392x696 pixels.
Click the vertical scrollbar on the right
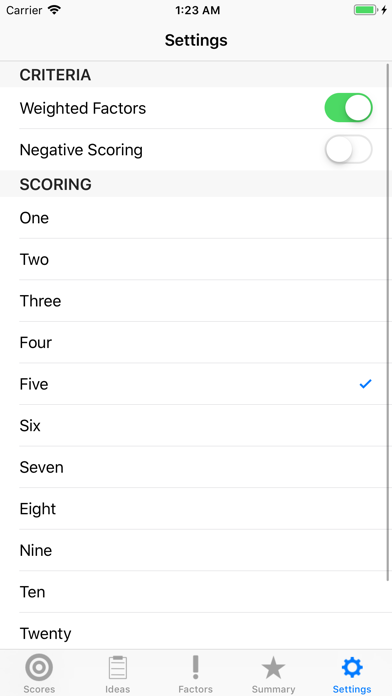coord(388,322)
